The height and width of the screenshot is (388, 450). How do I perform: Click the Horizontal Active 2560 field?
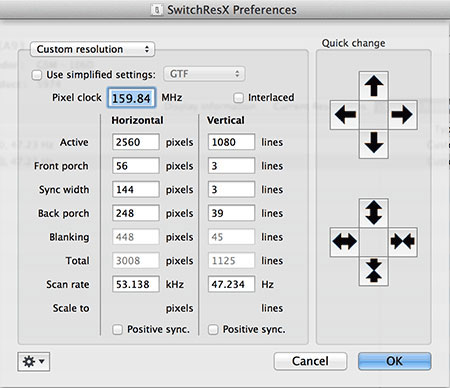[x=136, y=142]
